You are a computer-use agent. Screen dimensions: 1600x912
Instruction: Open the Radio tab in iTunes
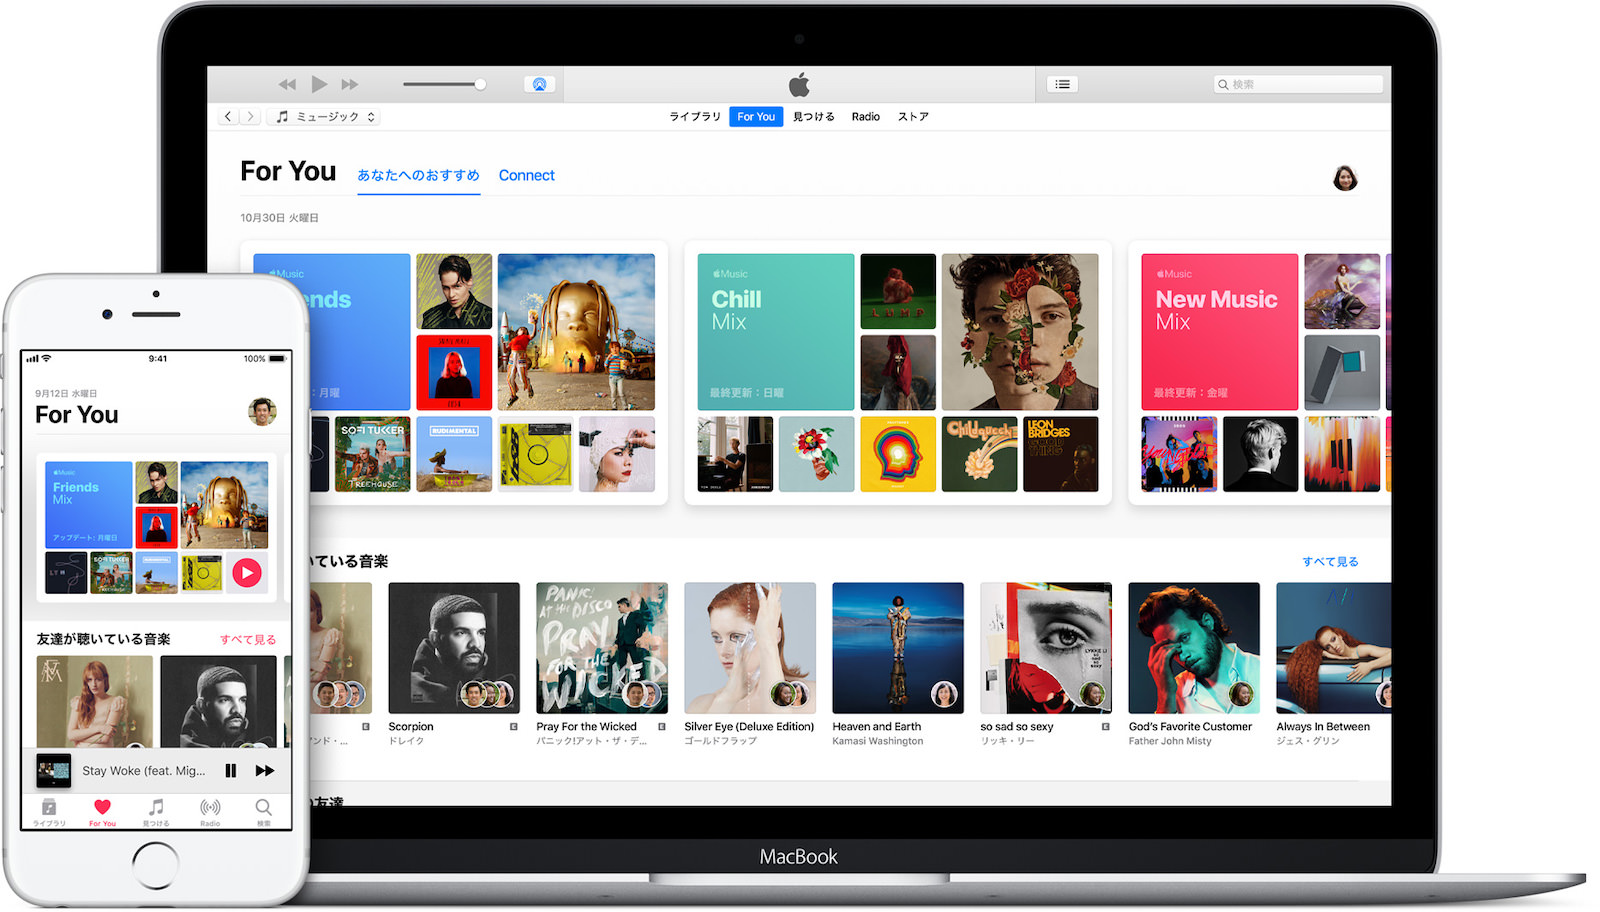click(866, 117)
